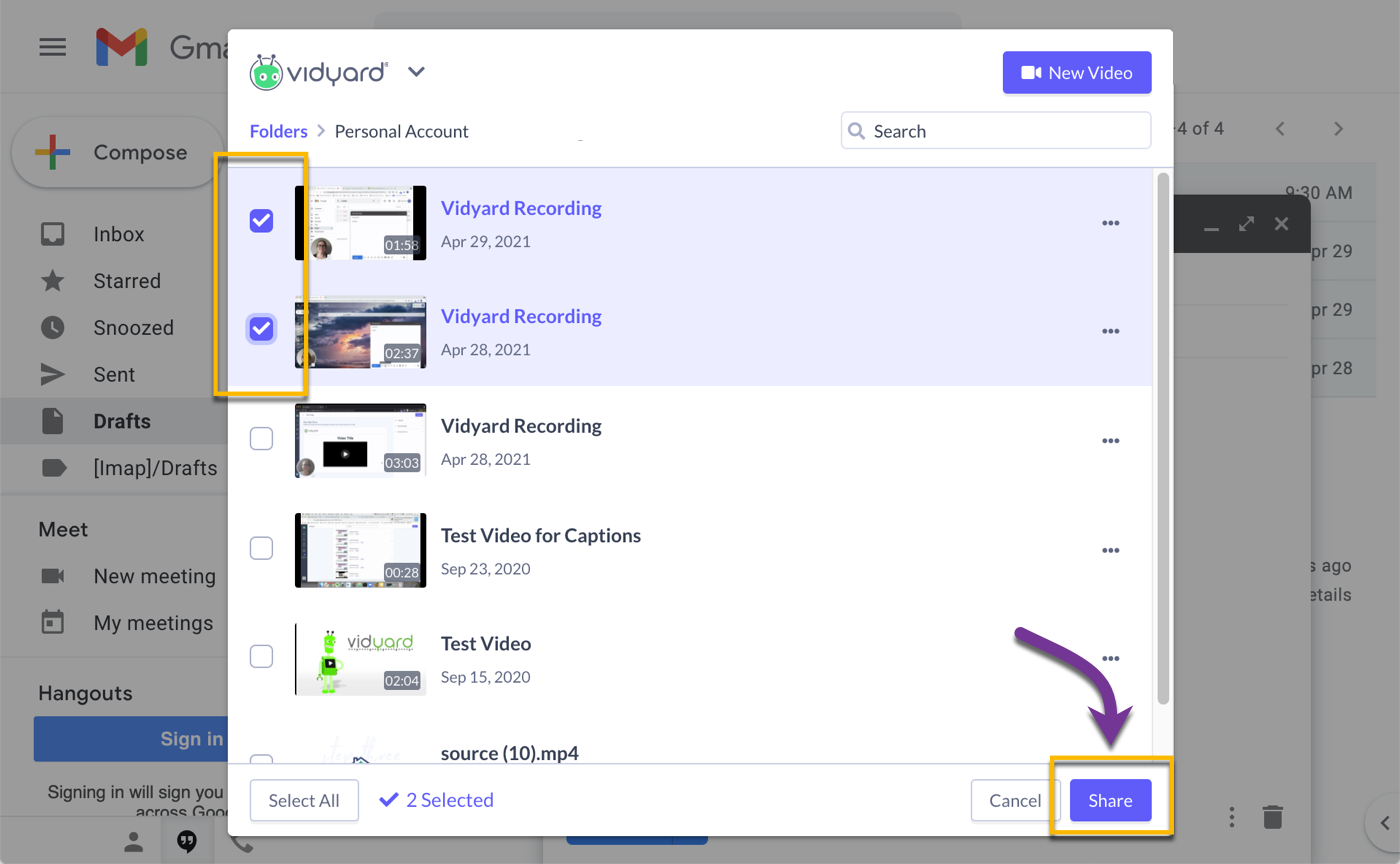Show Gmail side panel arrow

coord(1385,823)
